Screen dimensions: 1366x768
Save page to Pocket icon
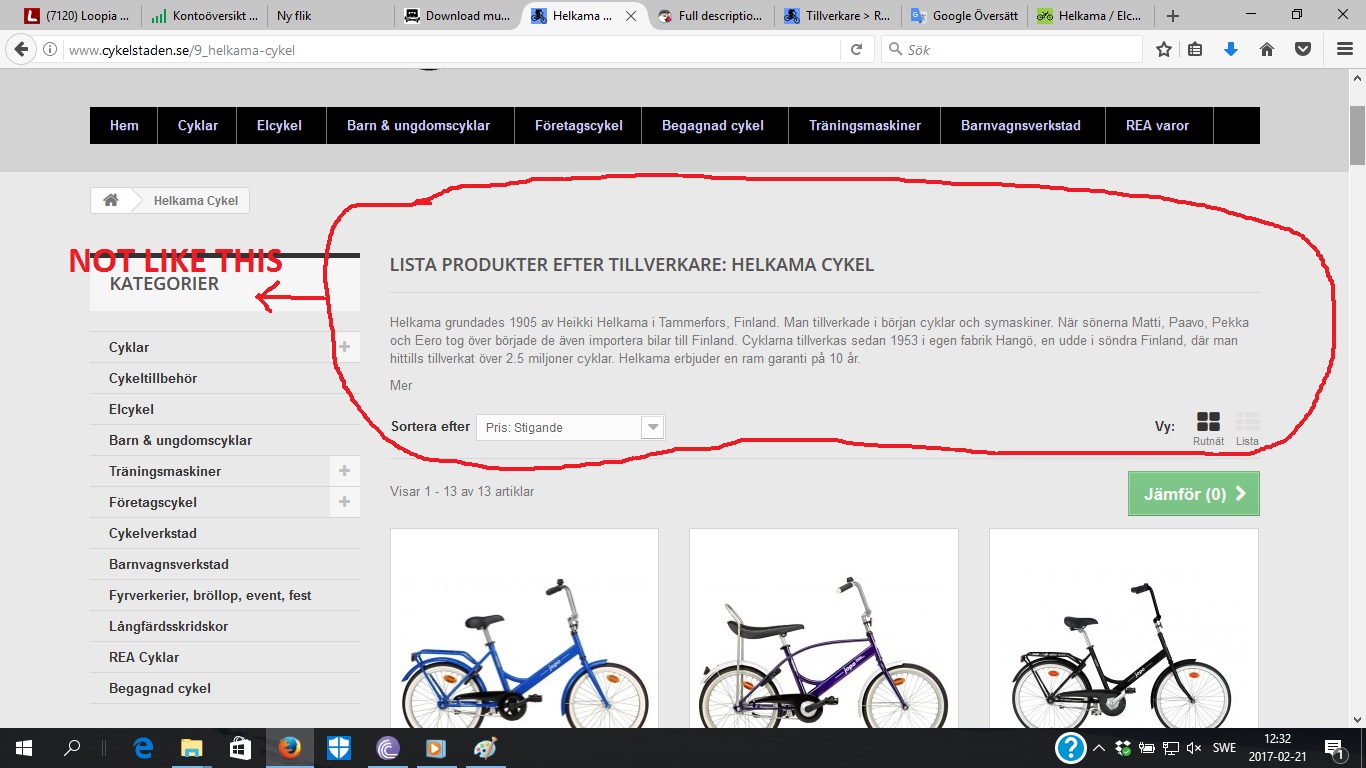click(x=1302, y=50)
